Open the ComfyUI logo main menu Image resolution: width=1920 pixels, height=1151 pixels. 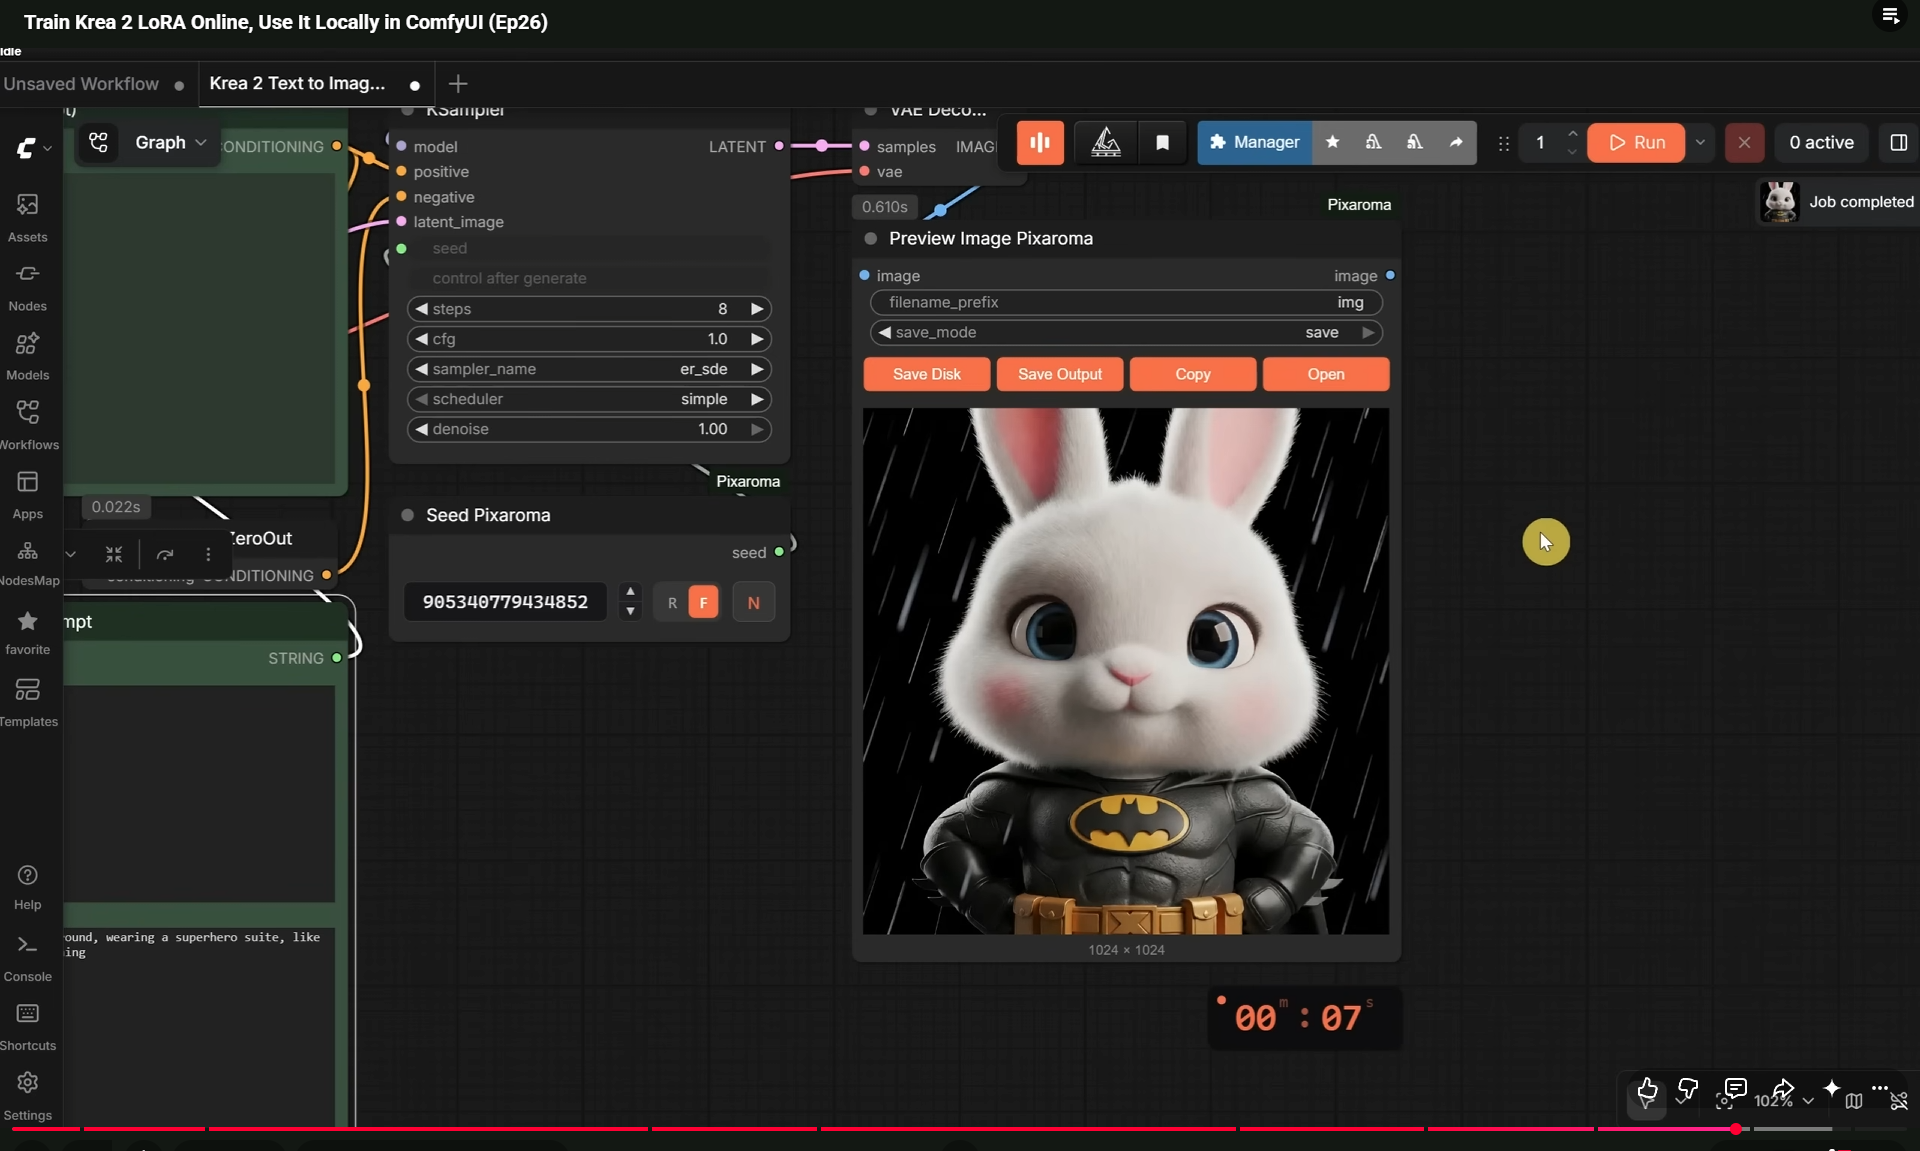[33, 148]
